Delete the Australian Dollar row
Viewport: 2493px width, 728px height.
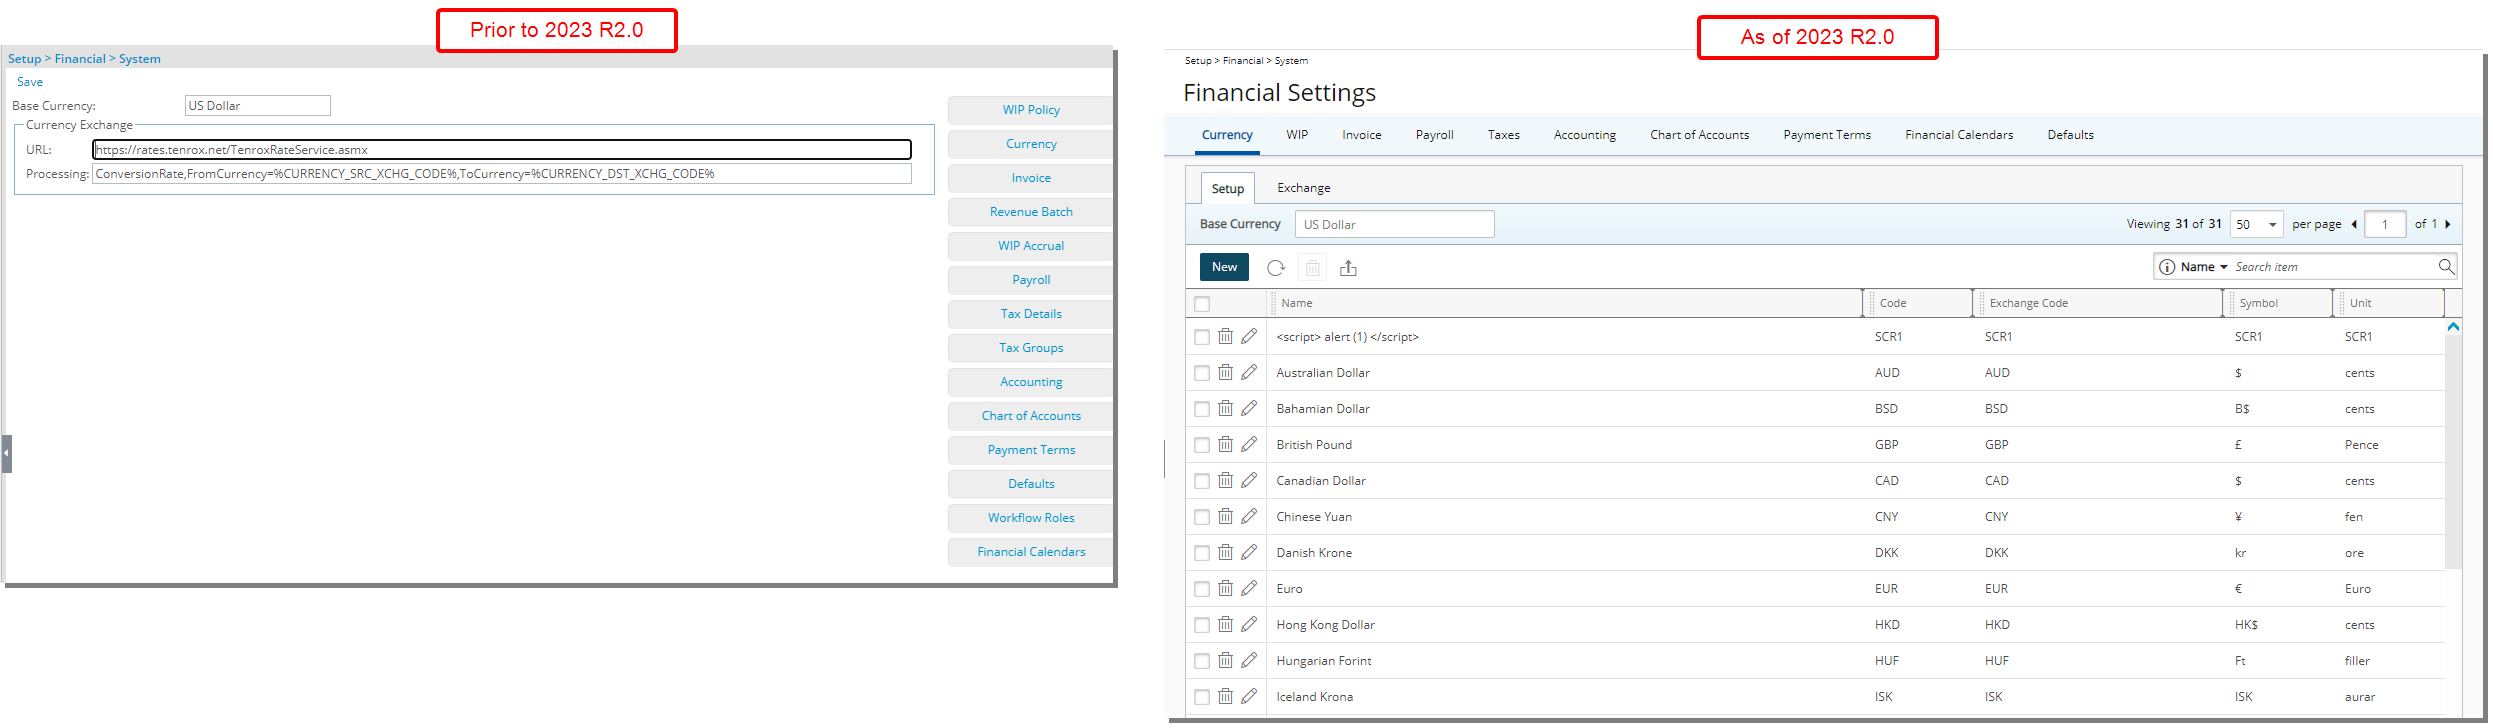pos(1225,372)
